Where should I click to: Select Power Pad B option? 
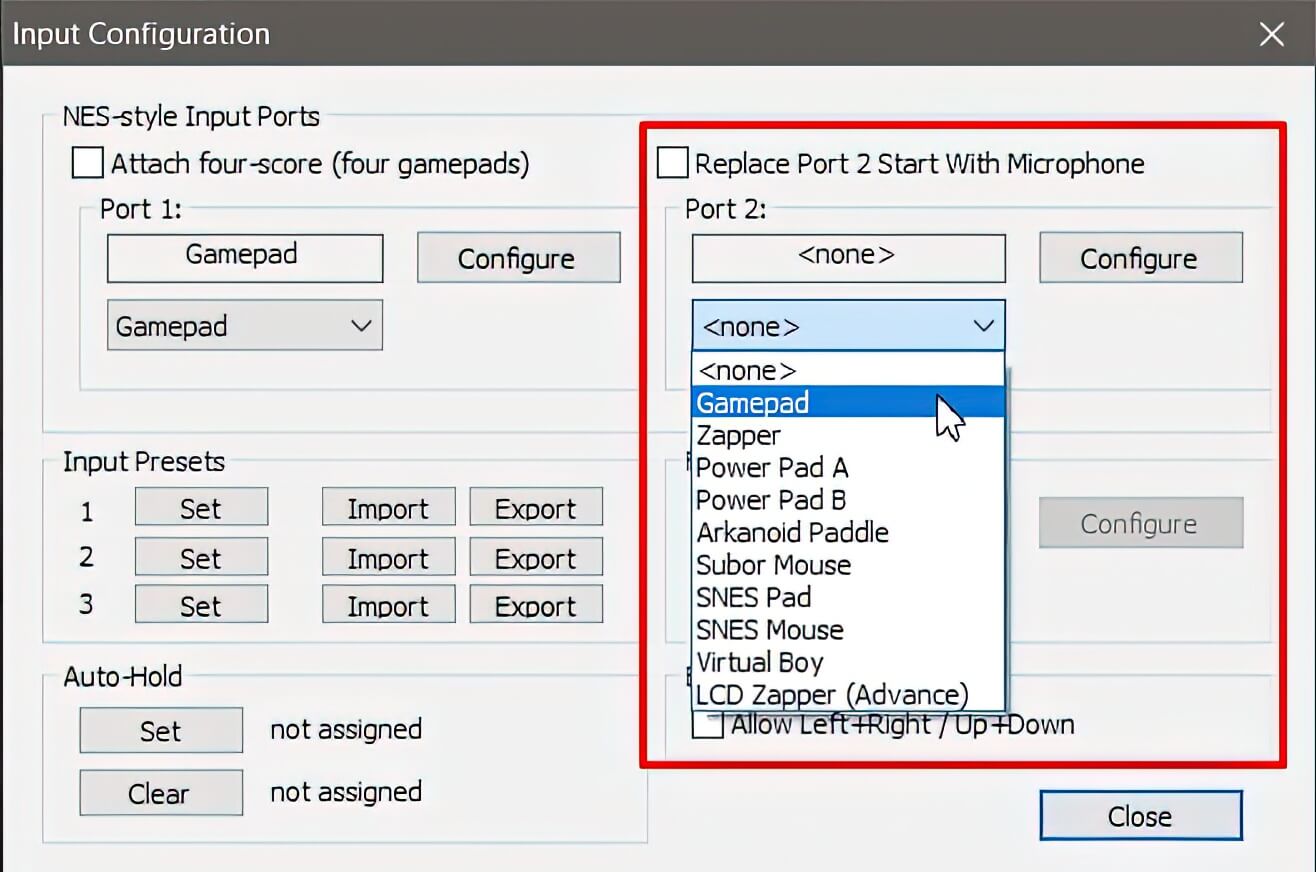click(x=771, y=500)
